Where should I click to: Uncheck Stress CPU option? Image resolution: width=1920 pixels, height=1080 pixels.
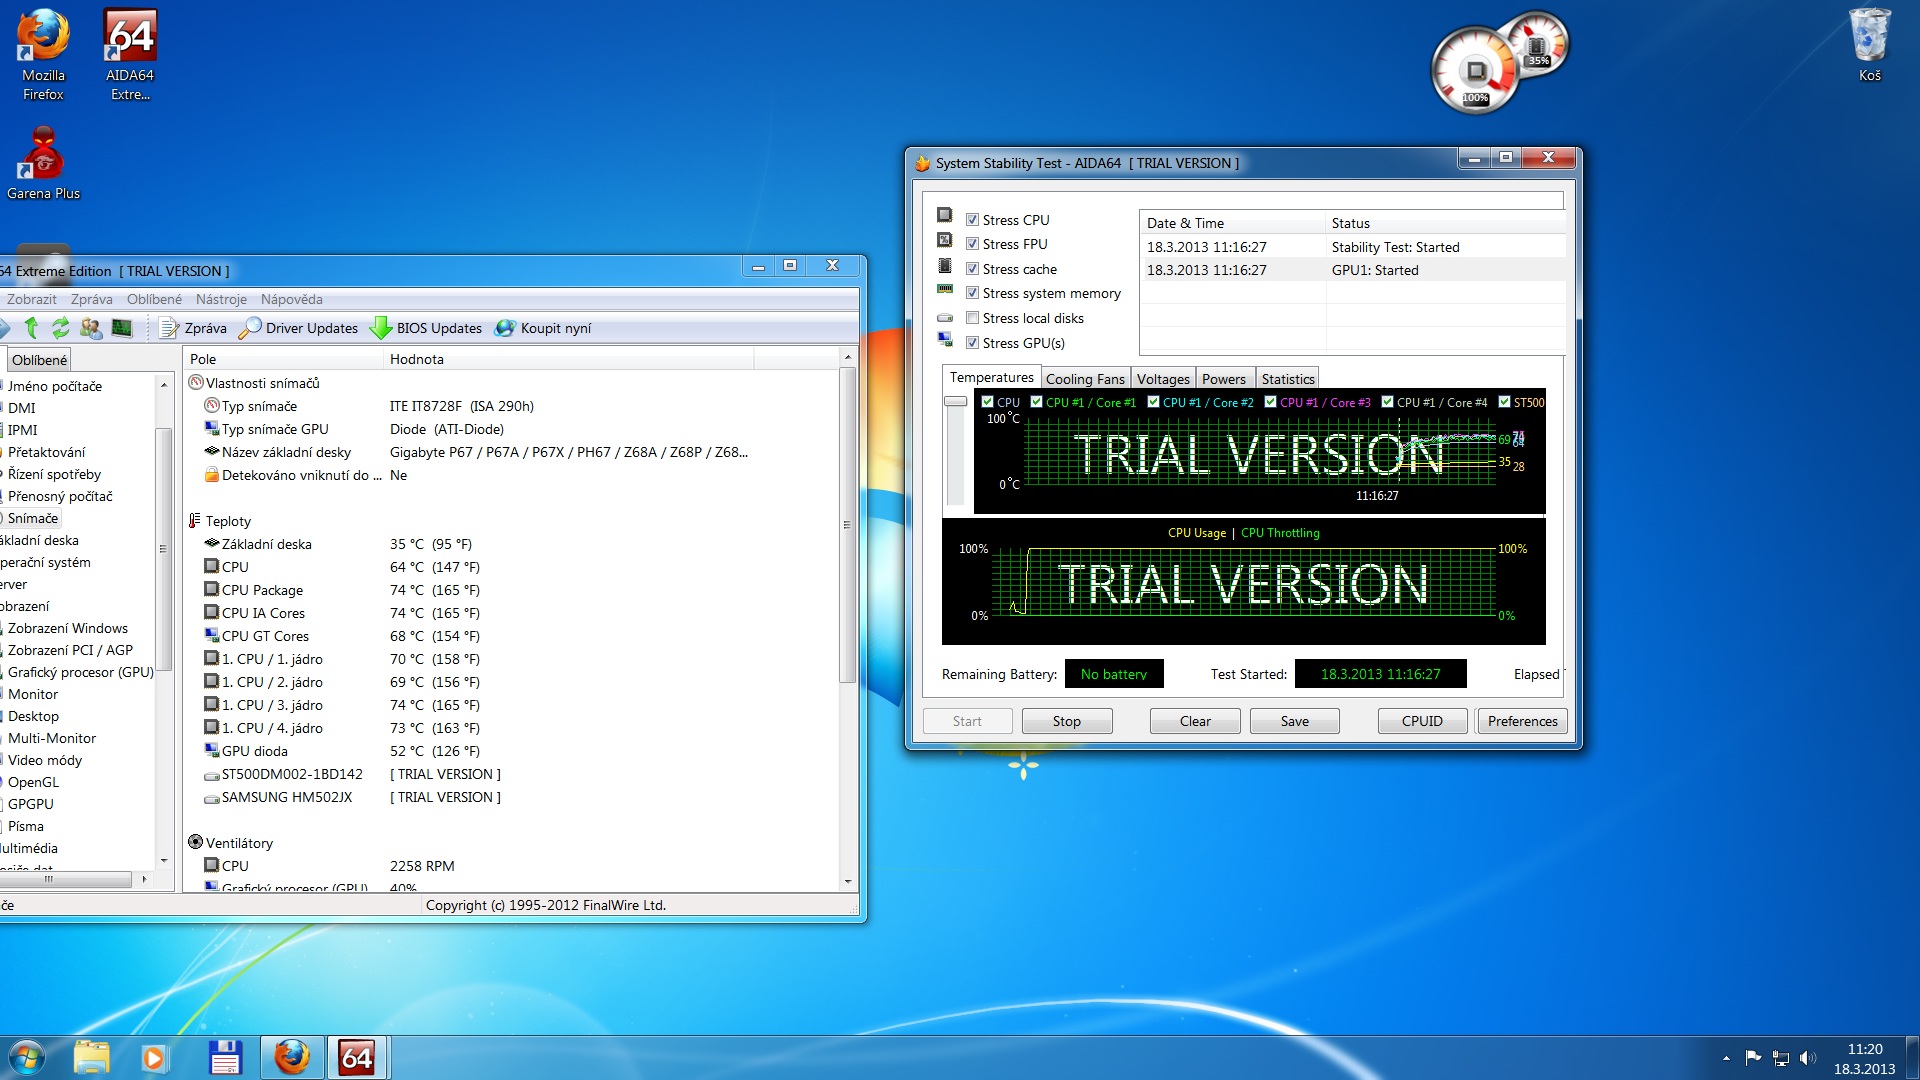coord(972,220)
